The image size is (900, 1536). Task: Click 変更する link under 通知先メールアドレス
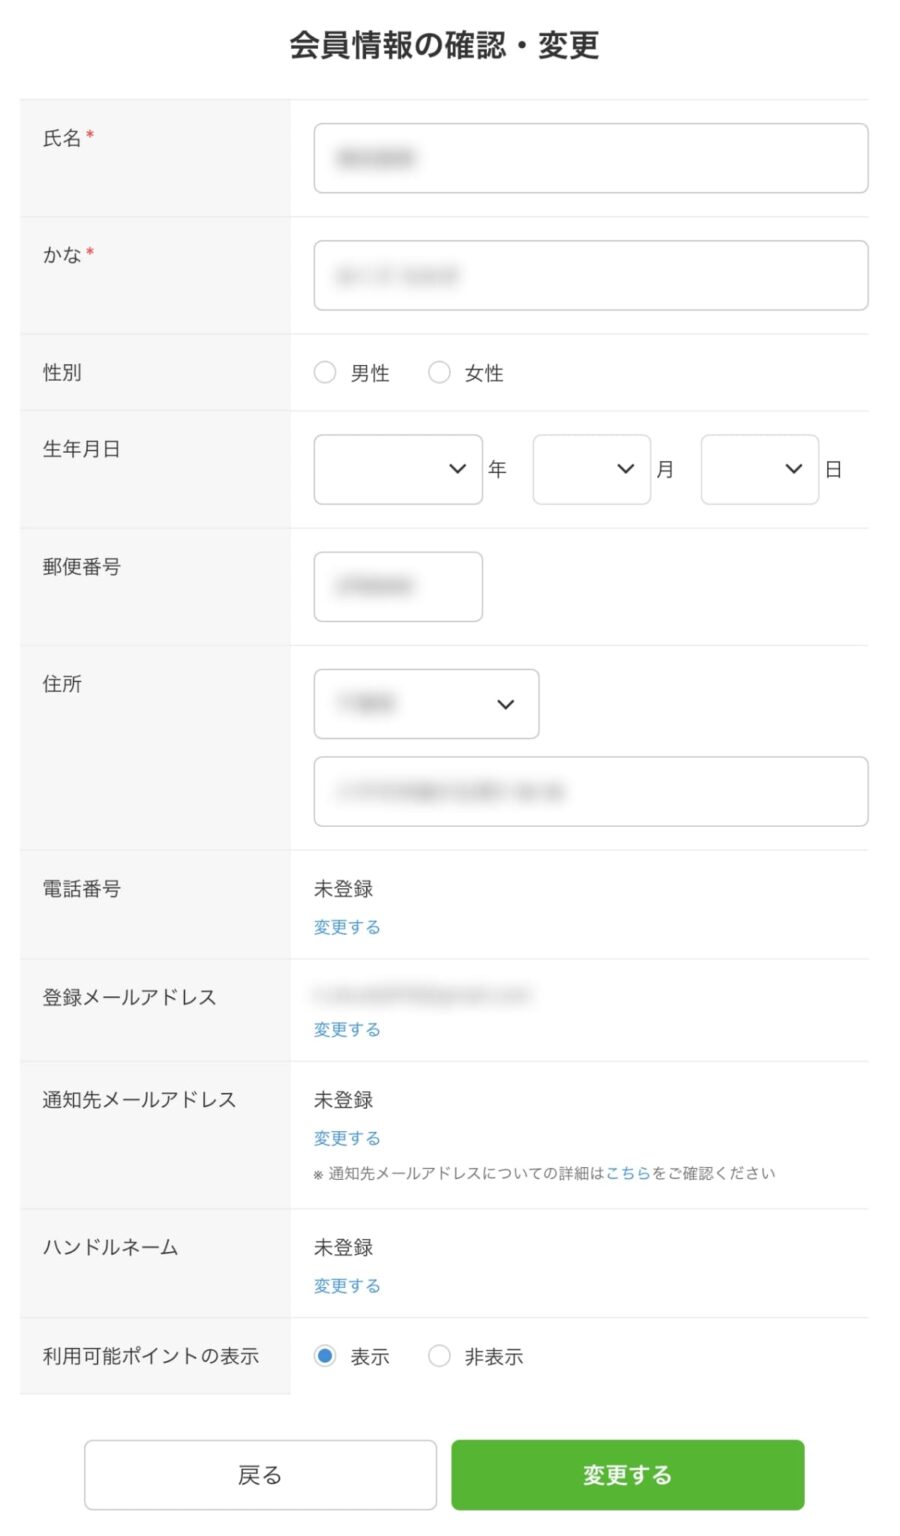(347, 1138)
